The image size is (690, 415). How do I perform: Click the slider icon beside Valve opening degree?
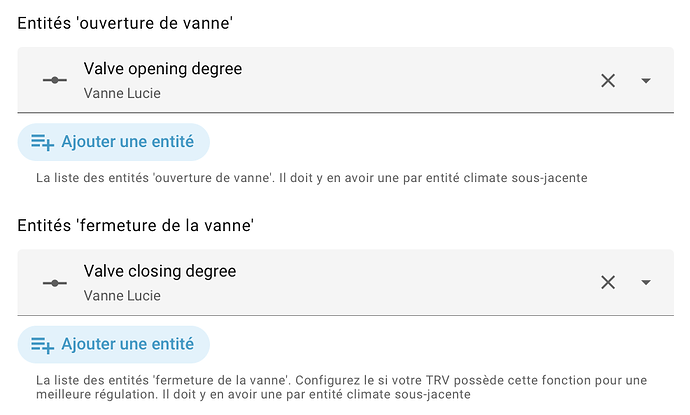54,81
